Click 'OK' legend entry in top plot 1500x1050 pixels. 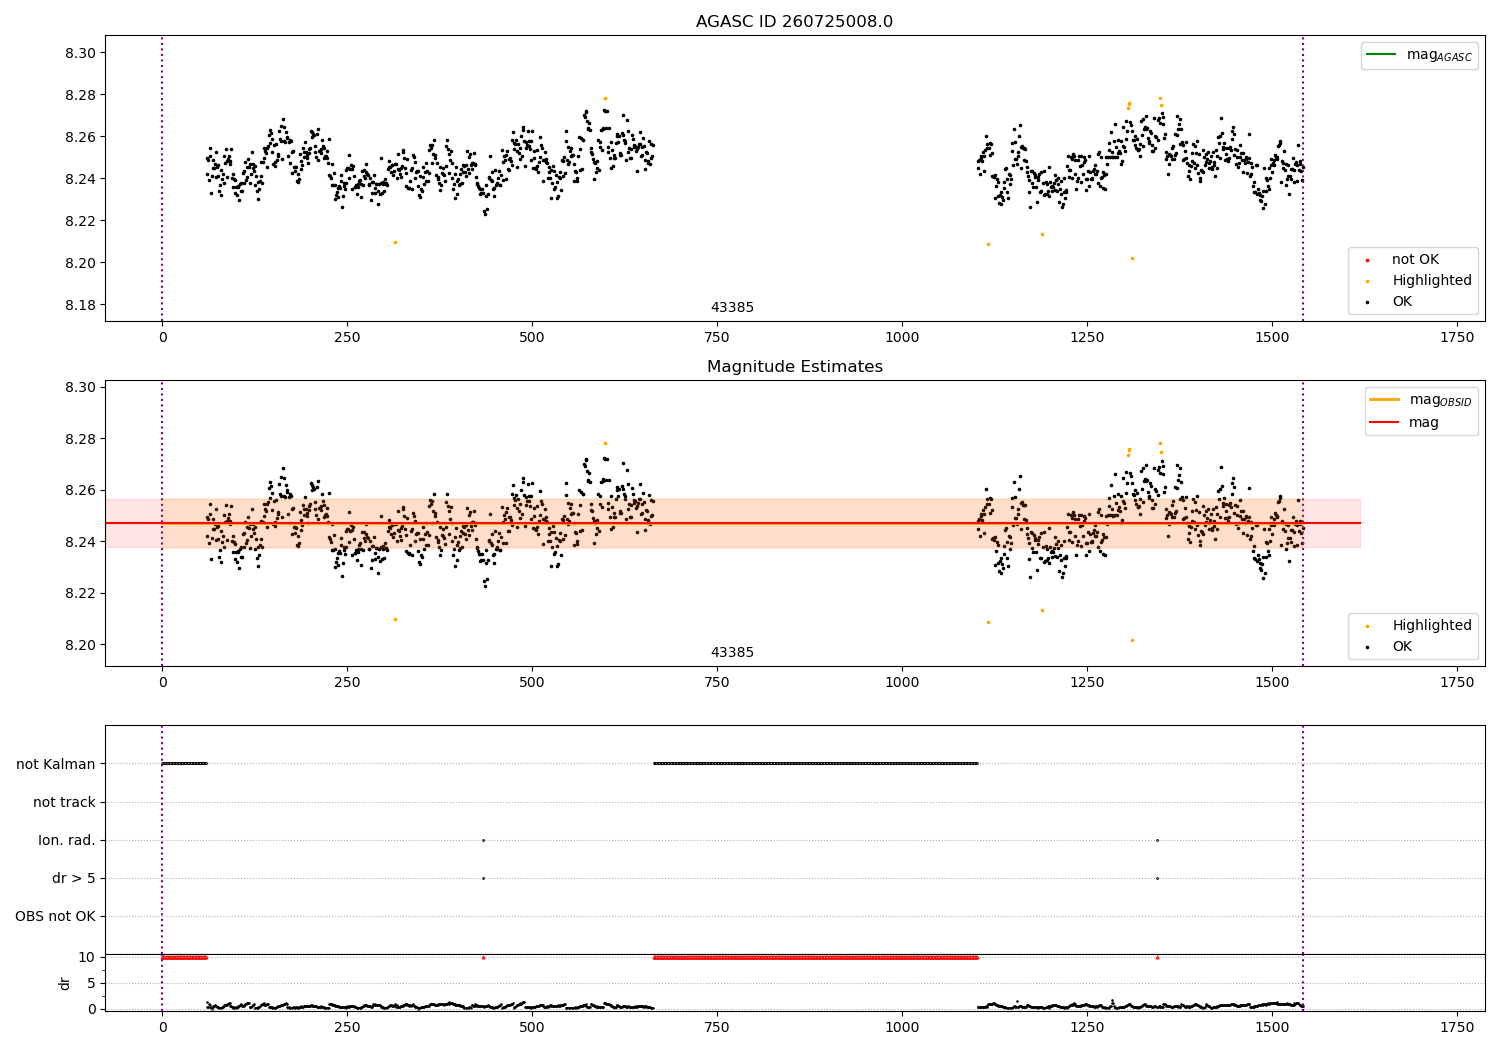pyautogui.click(x=1402, y=302)
